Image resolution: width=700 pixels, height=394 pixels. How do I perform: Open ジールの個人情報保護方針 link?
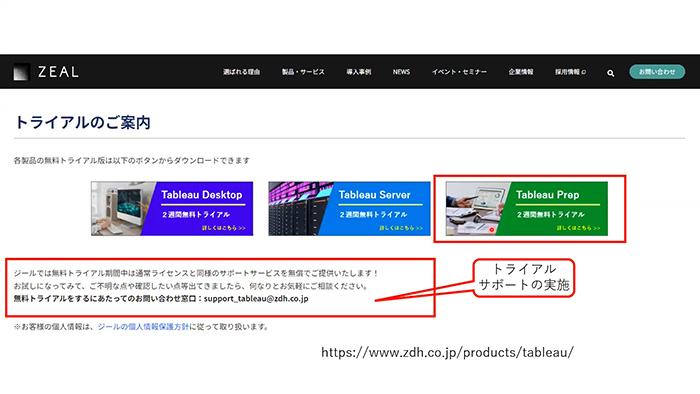coord(143,327)
